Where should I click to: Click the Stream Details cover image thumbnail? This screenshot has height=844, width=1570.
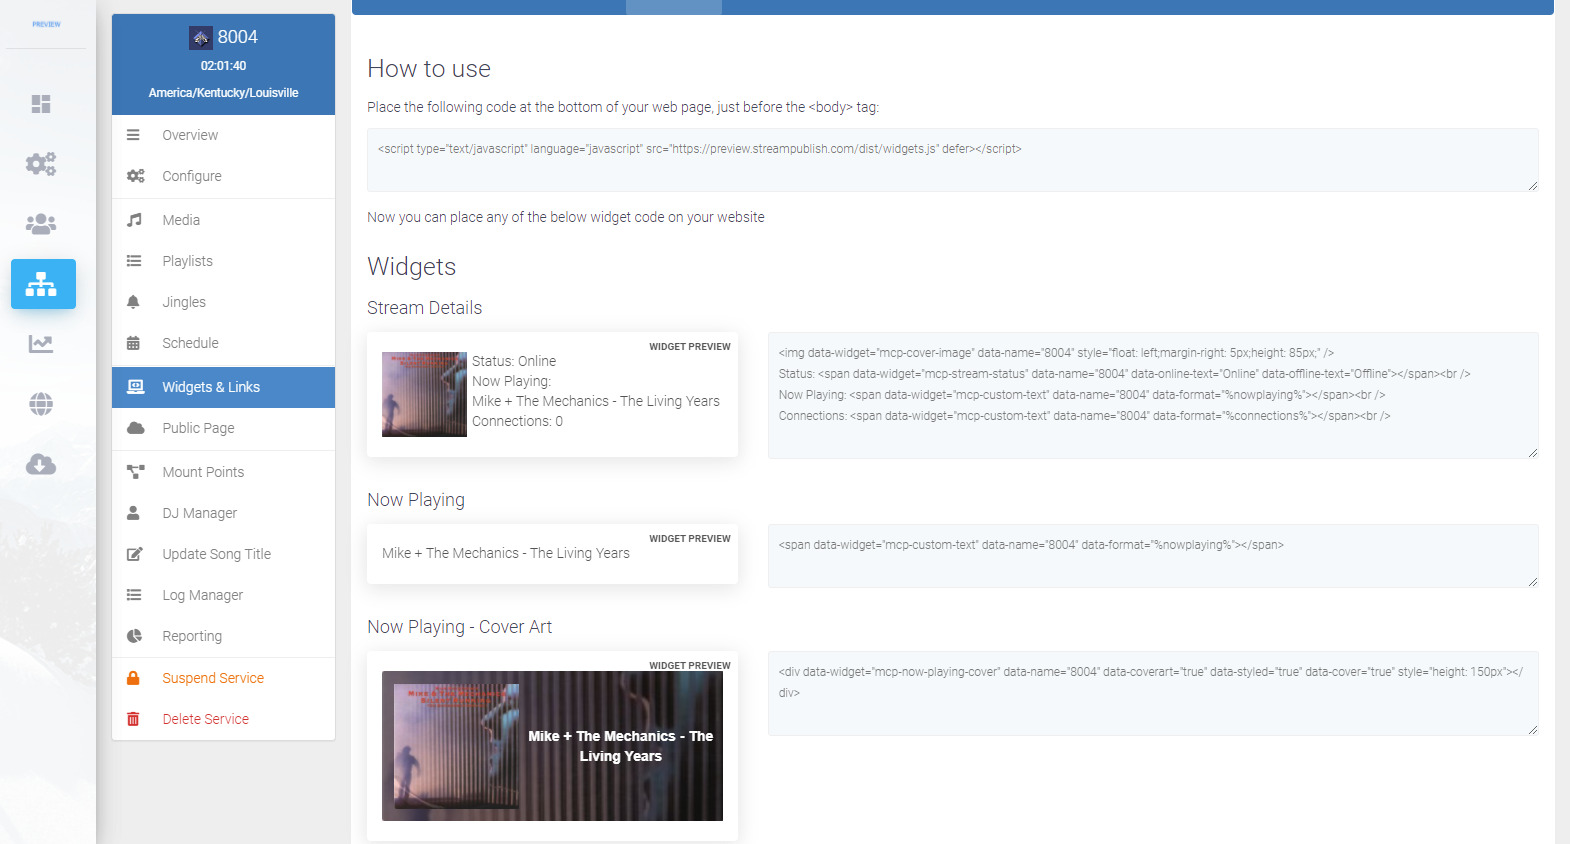pos(424,394)
